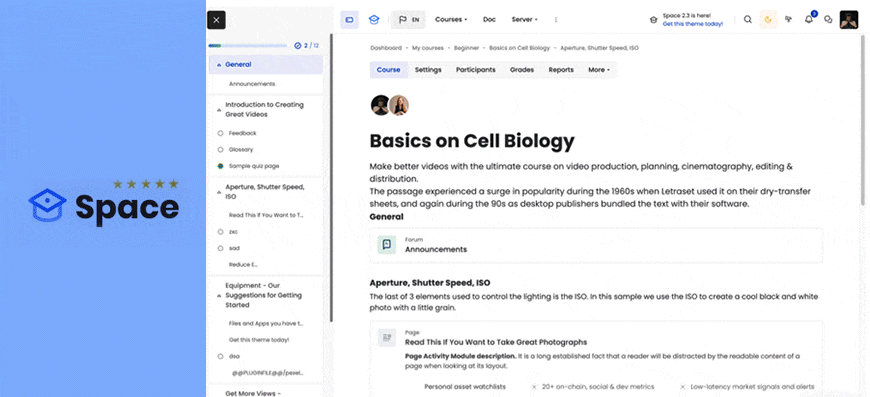Click the second teacher avatar (woman)
This screenshot has height=397, width=870.
tap(398, 105)
